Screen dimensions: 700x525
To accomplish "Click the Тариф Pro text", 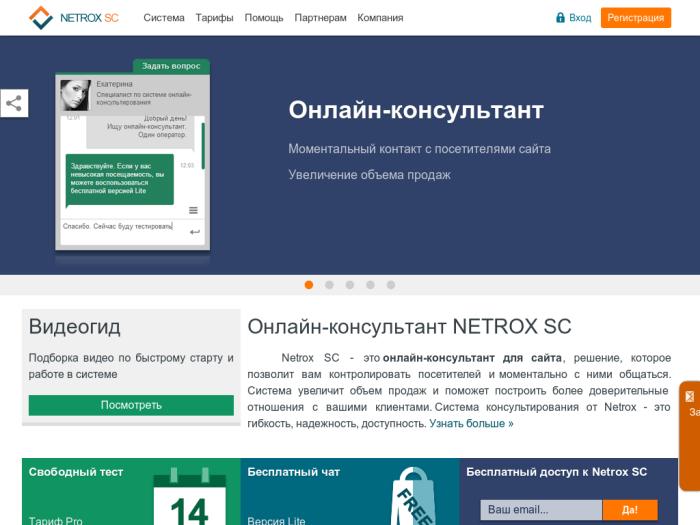I will click(x=56, y=521).
